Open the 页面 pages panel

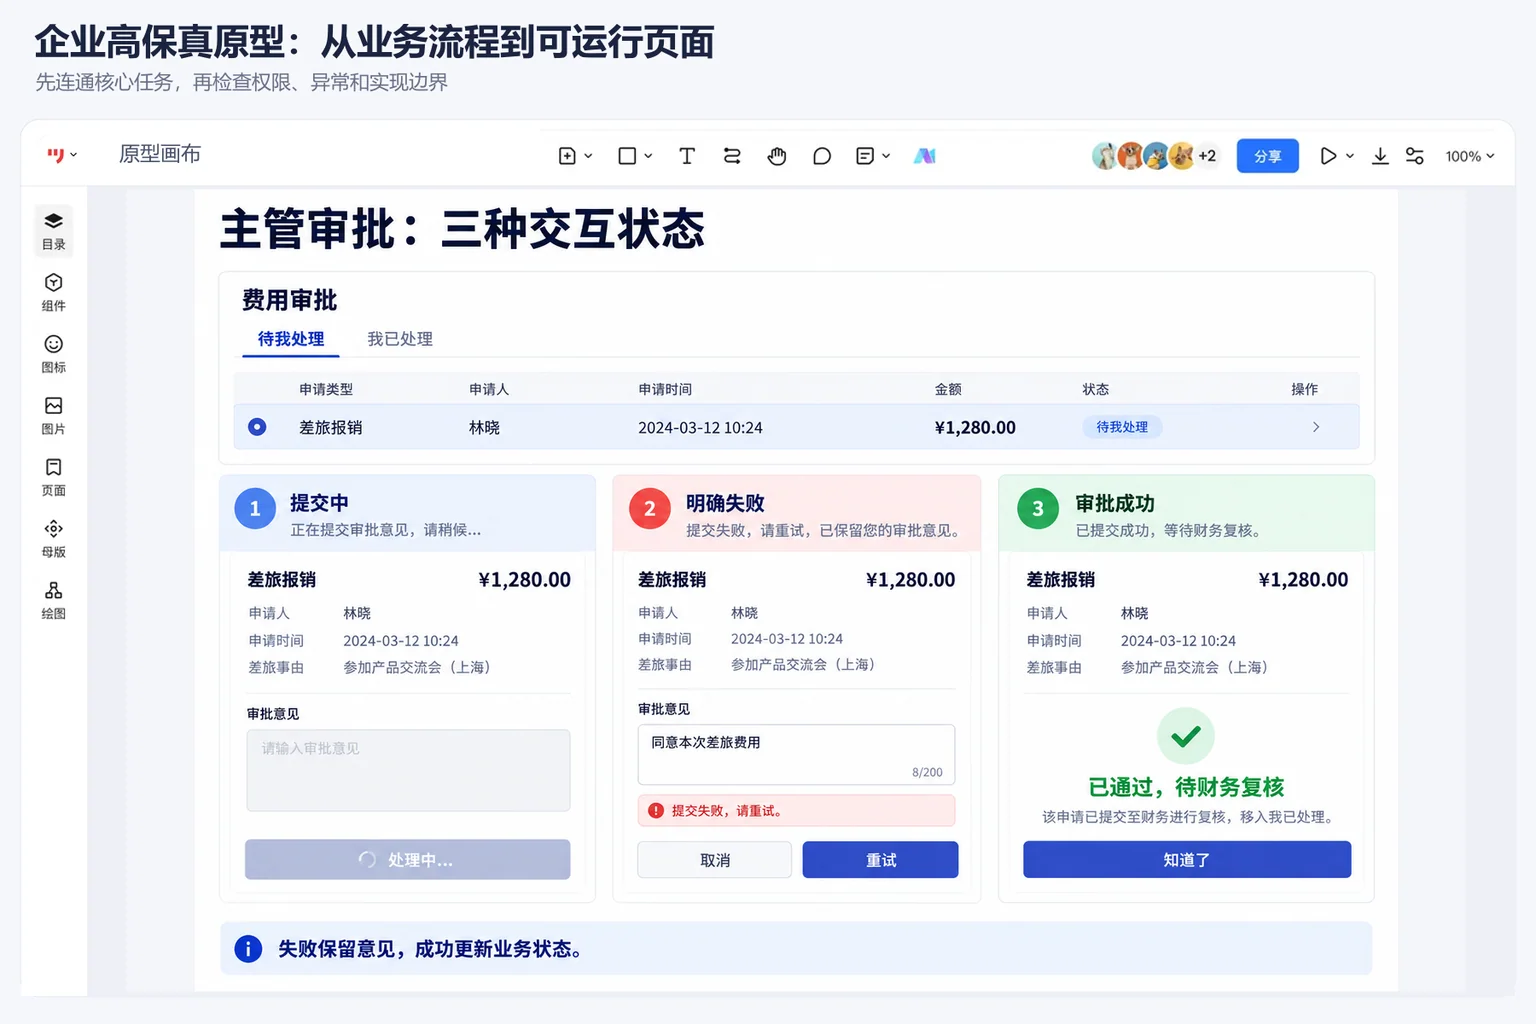54,477
